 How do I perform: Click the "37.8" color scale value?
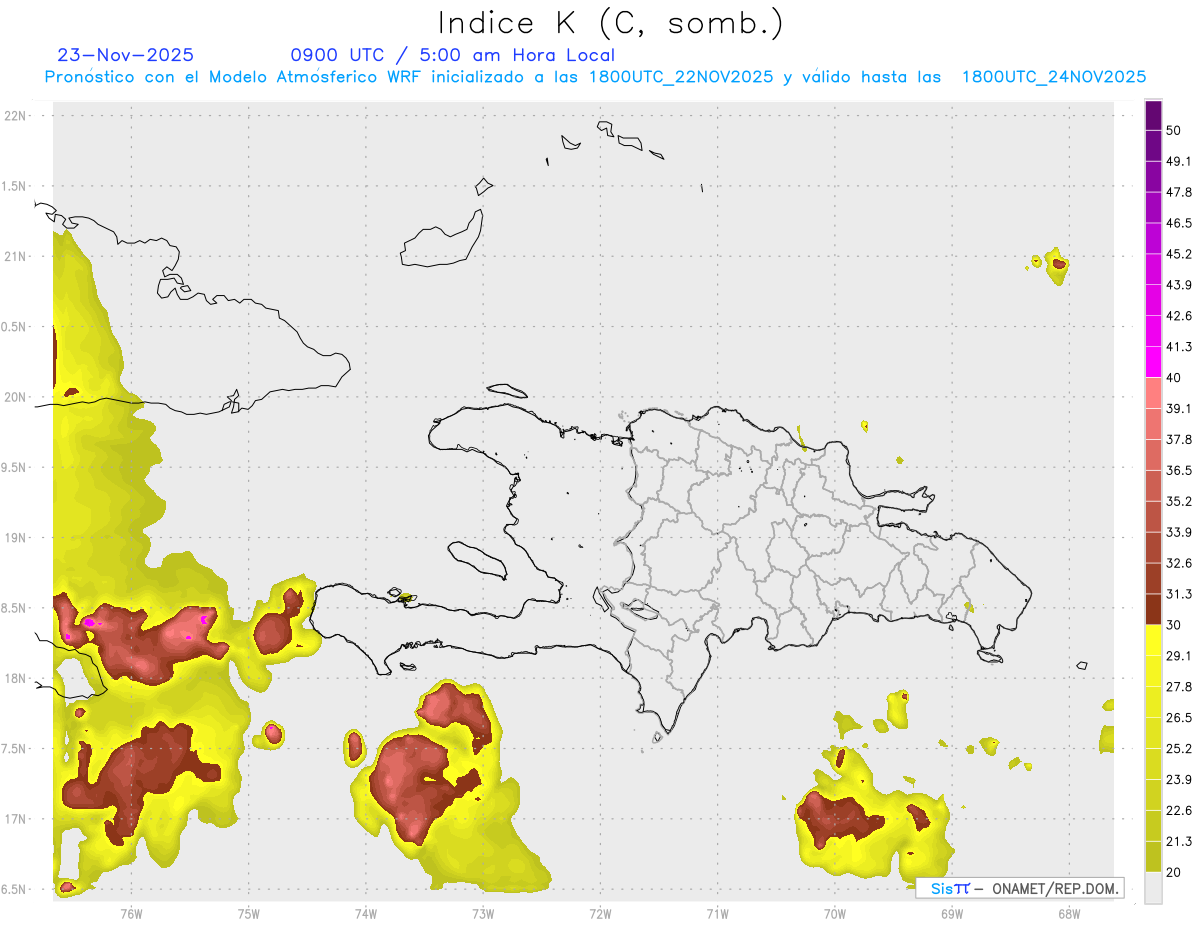(x=1179, y=439)
